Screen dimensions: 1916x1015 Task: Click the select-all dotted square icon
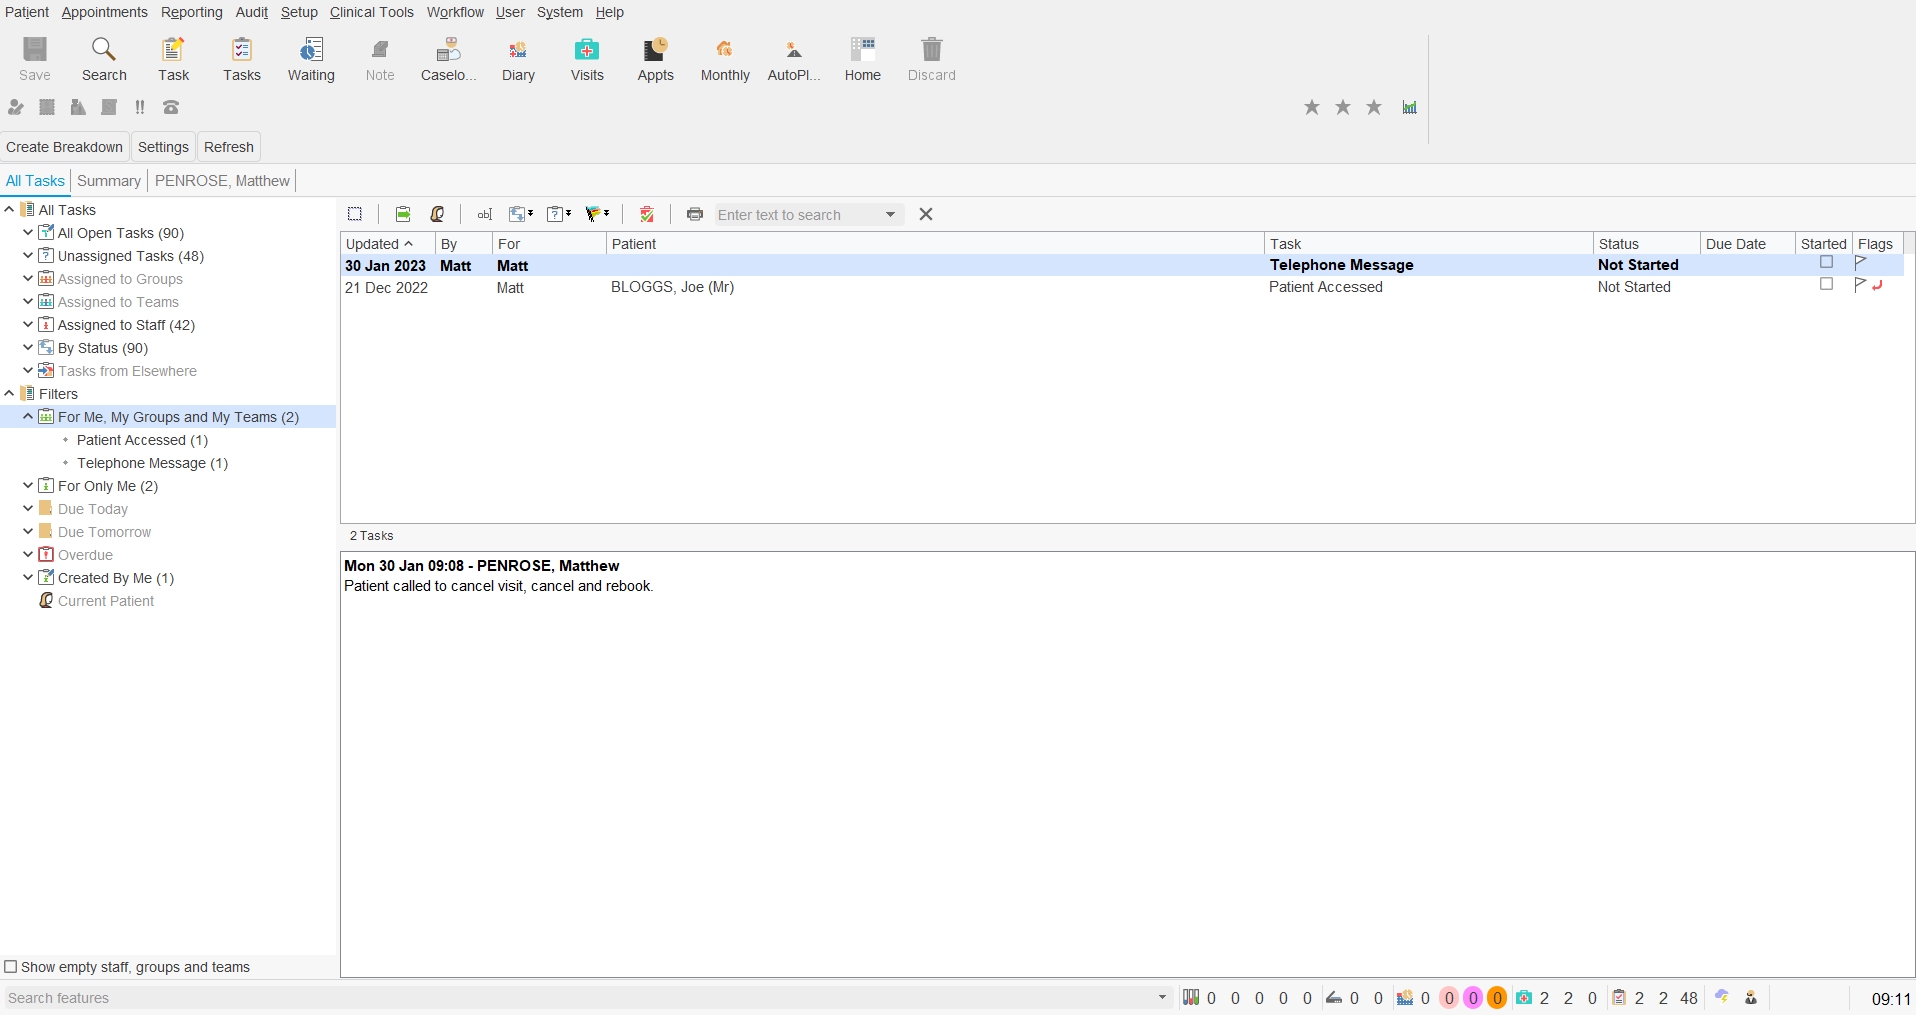[355, 214]
